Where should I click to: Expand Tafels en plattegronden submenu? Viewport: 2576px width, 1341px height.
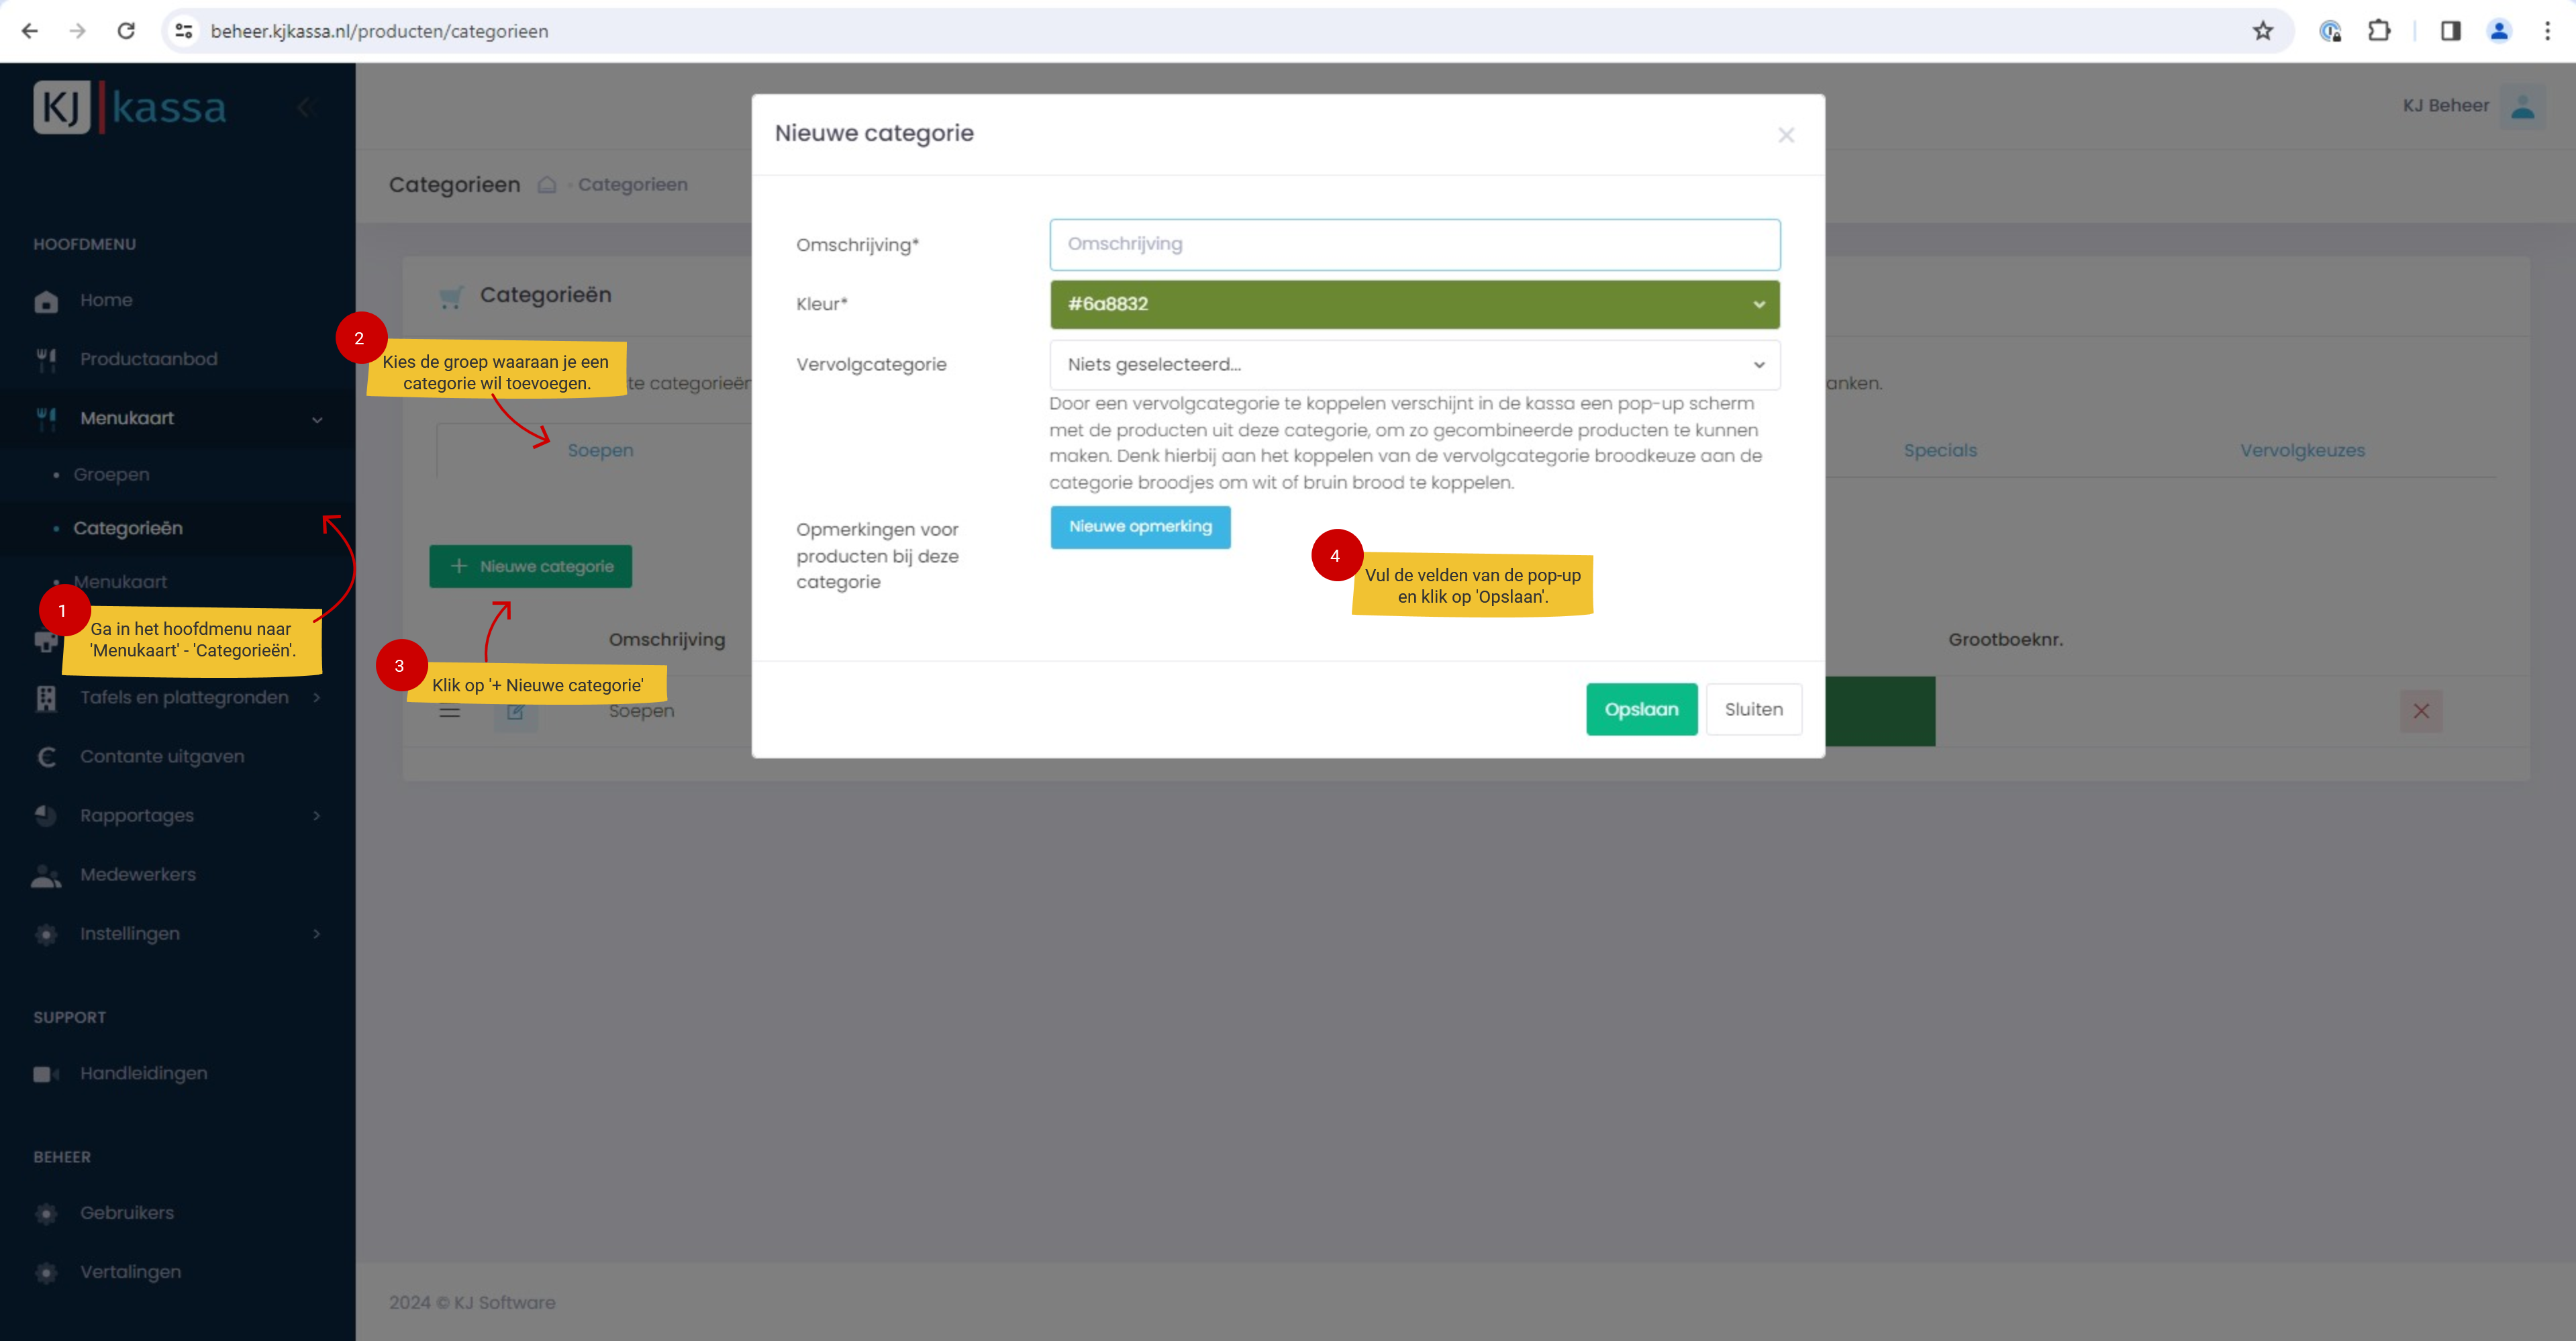pyautogui.click(x=317, y=698)
